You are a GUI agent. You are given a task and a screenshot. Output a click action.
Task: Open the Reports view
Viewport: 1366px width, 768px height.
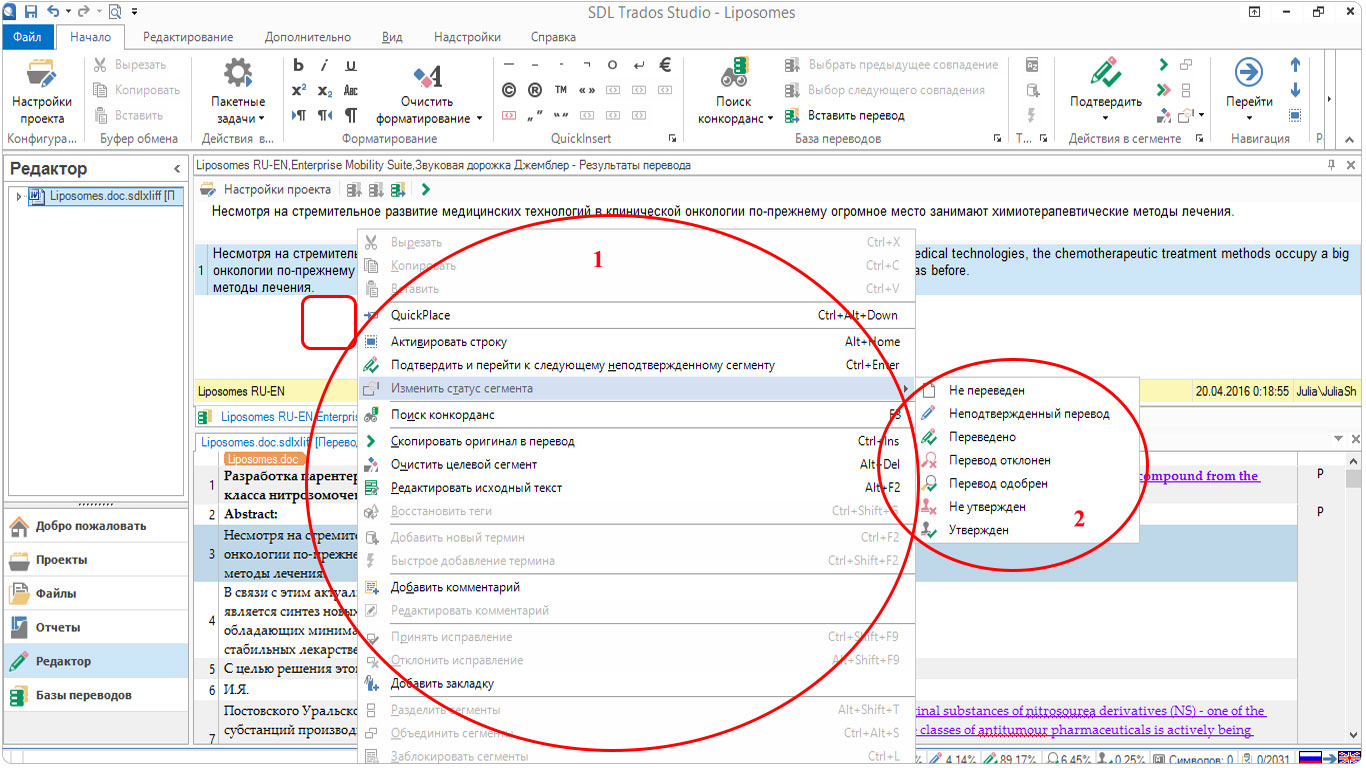[x=95, y=628]
